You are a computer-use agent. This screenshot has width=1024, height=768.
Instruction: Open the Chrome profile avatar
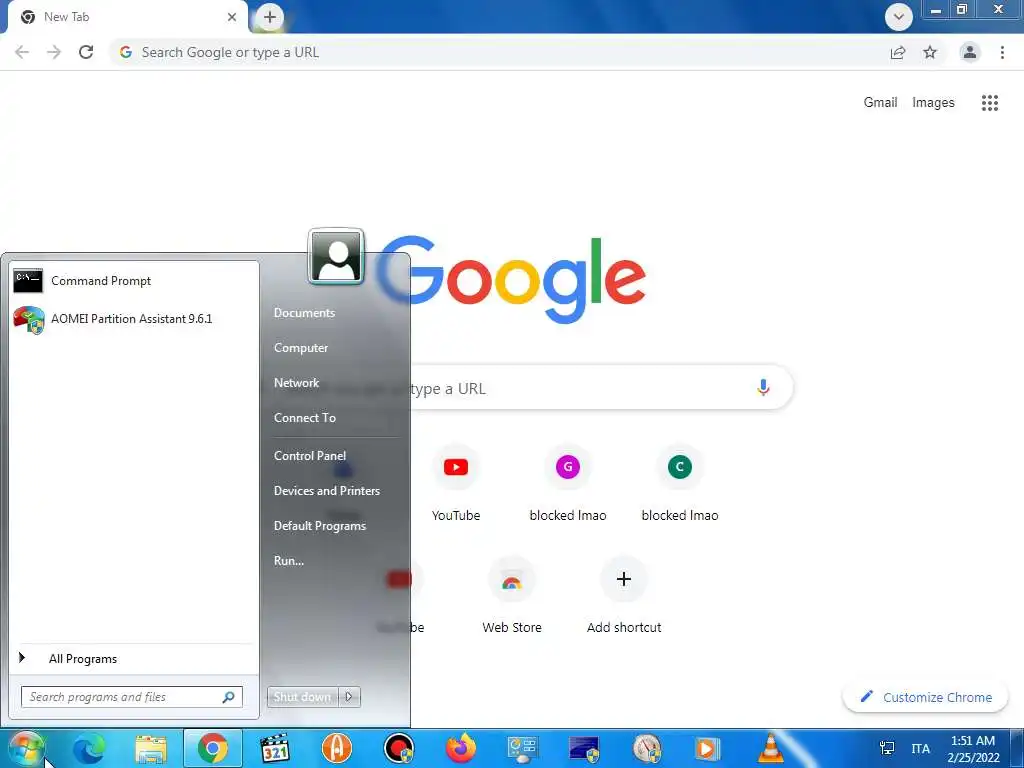pos(970,52)
